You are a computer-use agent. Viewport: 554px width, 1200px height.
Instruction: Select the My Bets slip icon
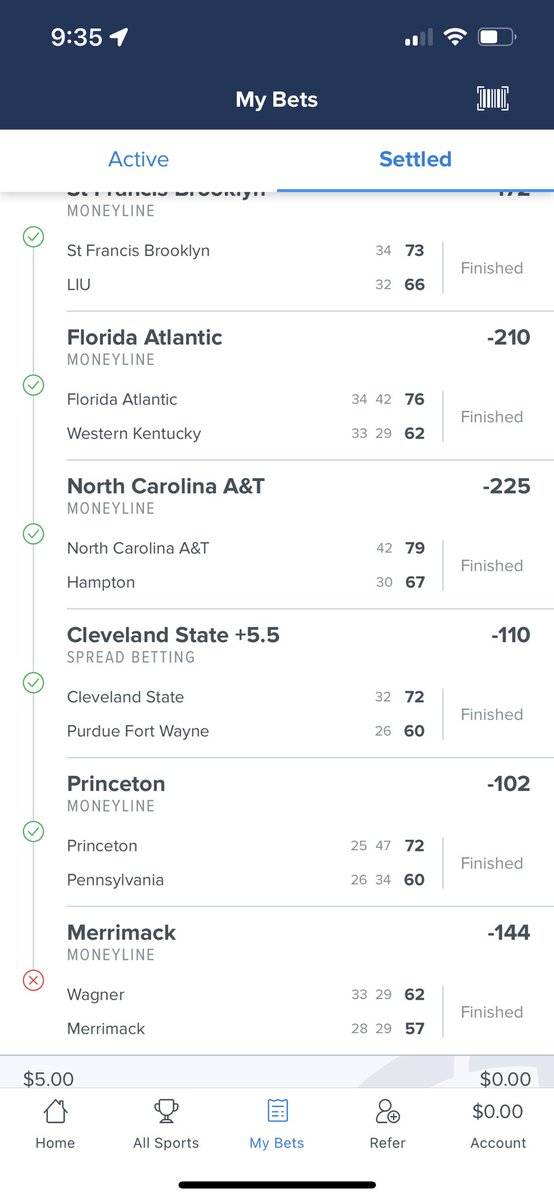[277, 1111]
